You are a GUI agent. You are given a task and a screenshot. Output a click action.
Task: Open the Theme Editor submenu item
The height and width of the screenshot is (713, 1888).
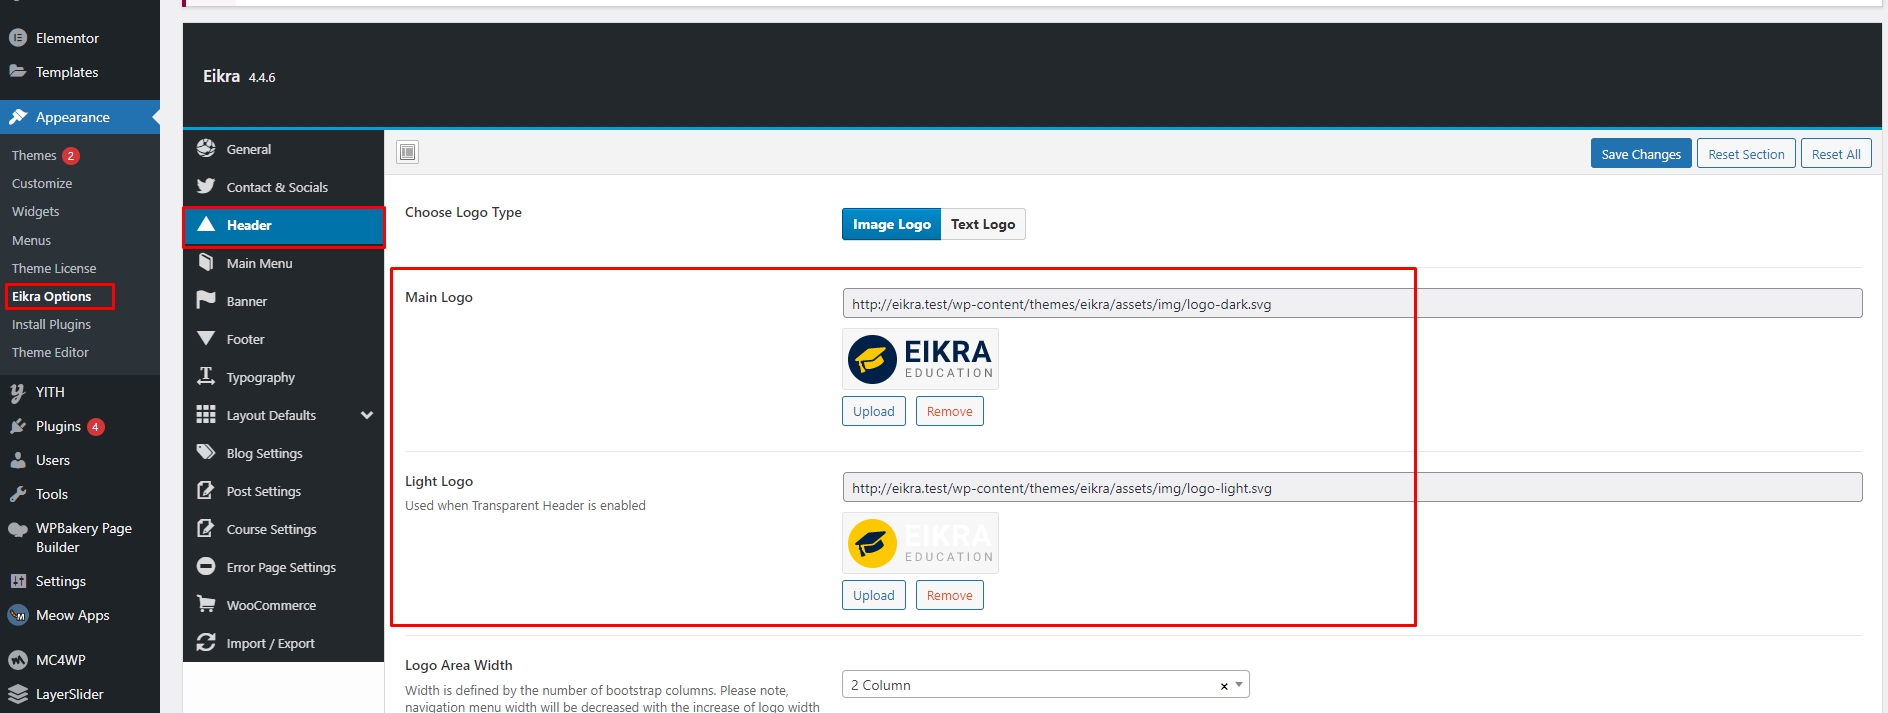point(50,352)
